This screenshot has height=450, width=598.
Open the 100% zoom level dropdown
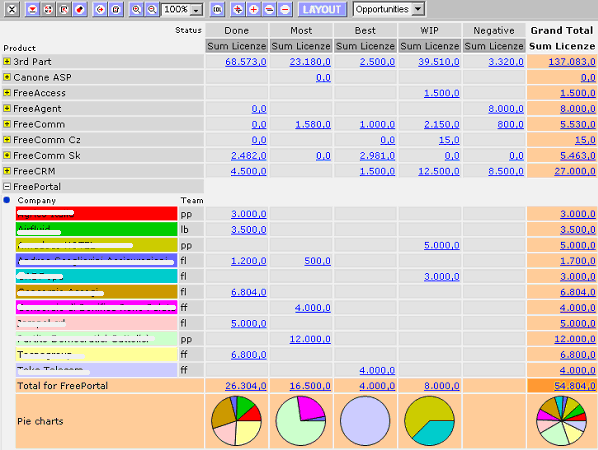(x=196, y=10)
